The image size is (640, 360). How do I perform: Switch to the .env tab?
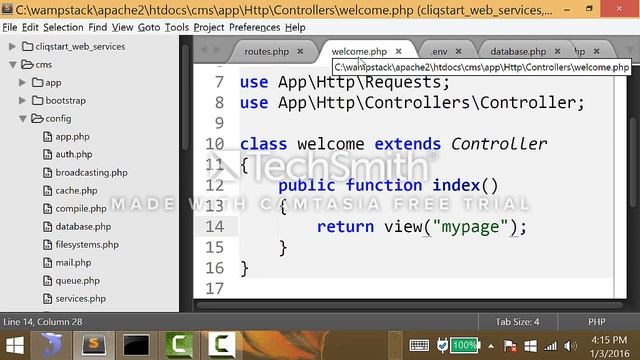(x=439, y=51)
